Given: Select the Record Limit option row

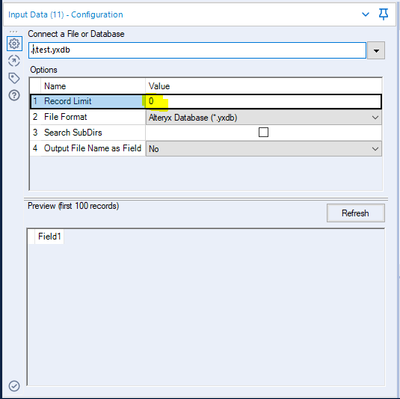Looking at the screenshot, I should click(206, 101).
